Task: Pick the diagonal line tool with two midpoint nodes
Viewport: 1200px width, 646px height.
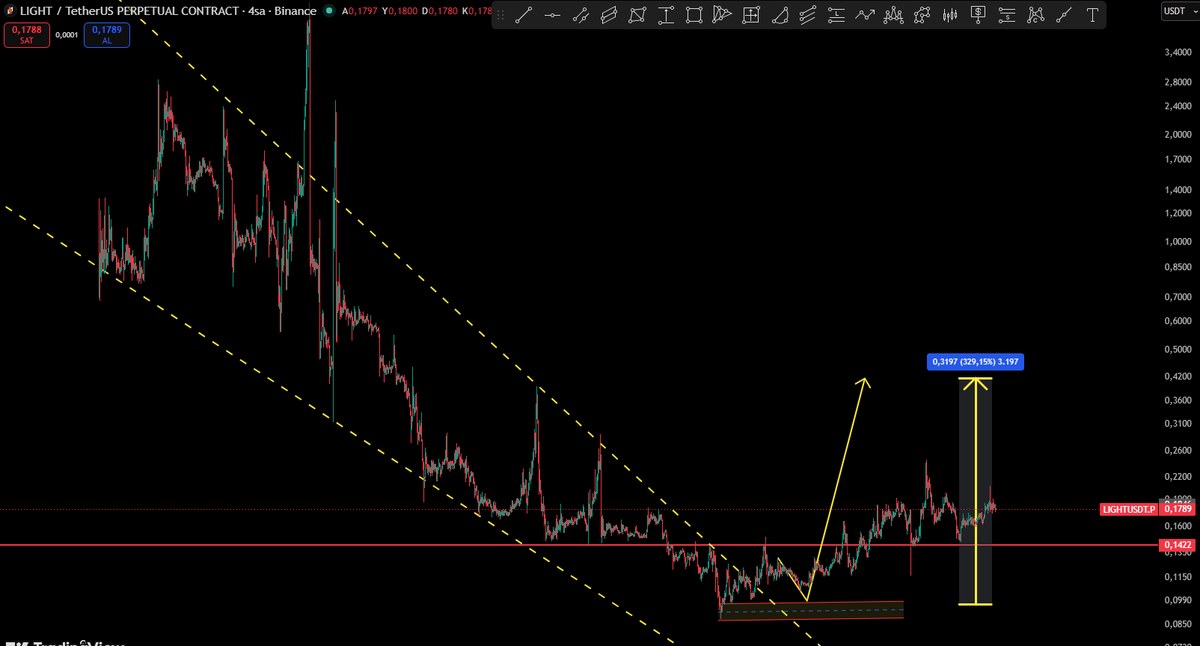Action: [580, 15]
